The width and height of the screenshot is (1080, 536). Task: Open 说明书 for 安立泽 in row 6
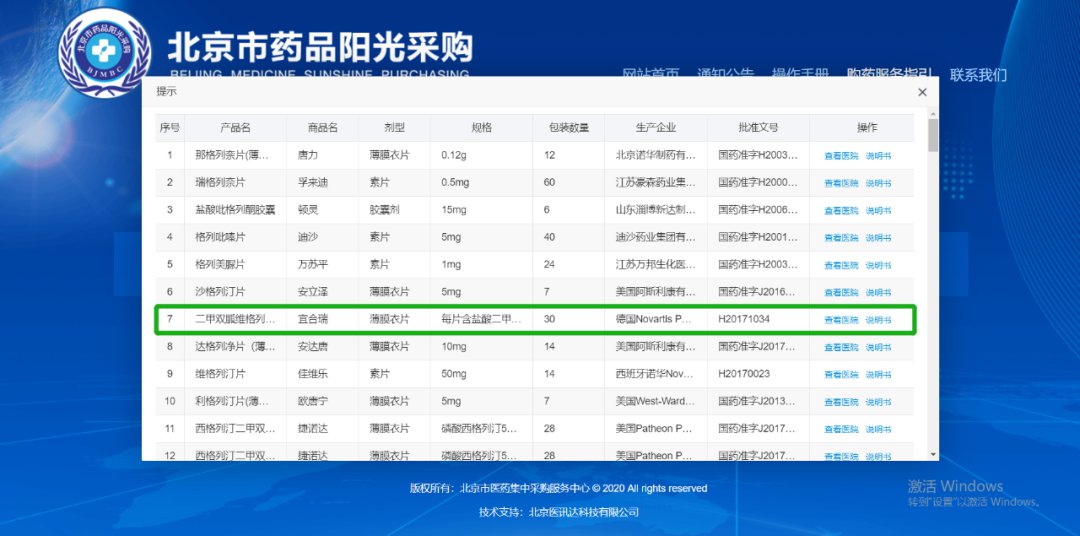click(x=878, y=293)
